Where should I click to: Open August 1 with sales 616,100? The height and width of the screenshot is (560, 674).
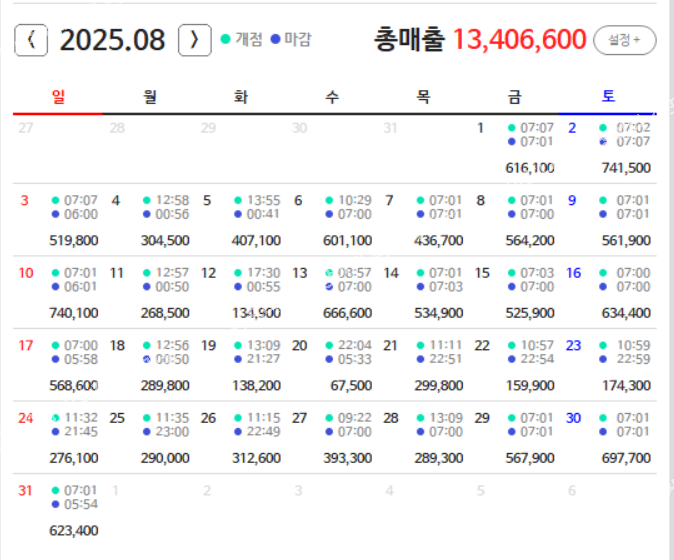pos(518,148)
